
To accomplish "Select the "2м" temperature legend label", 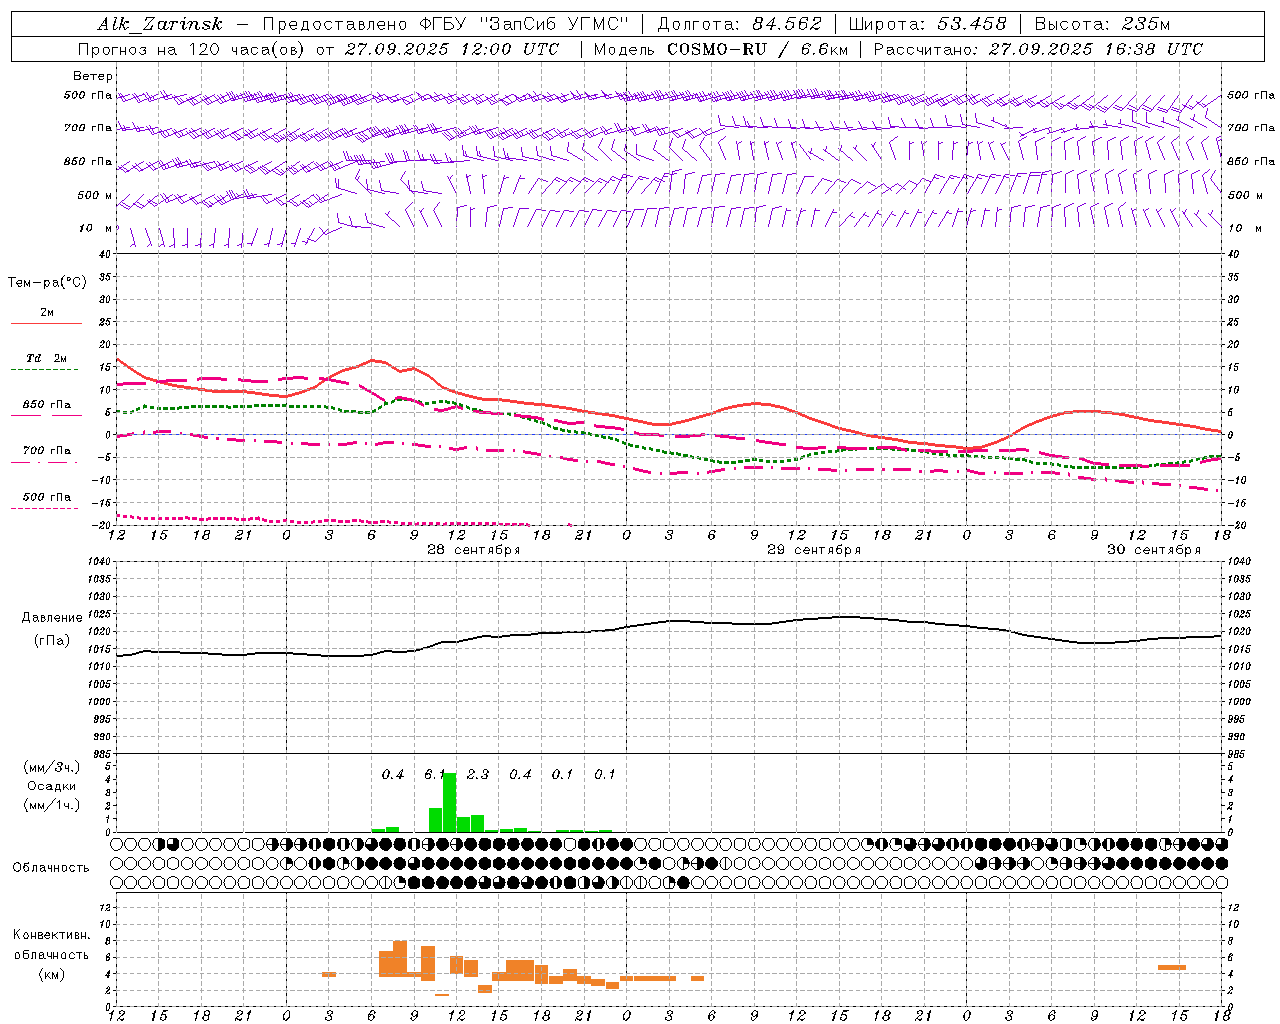I will point(47,313).
